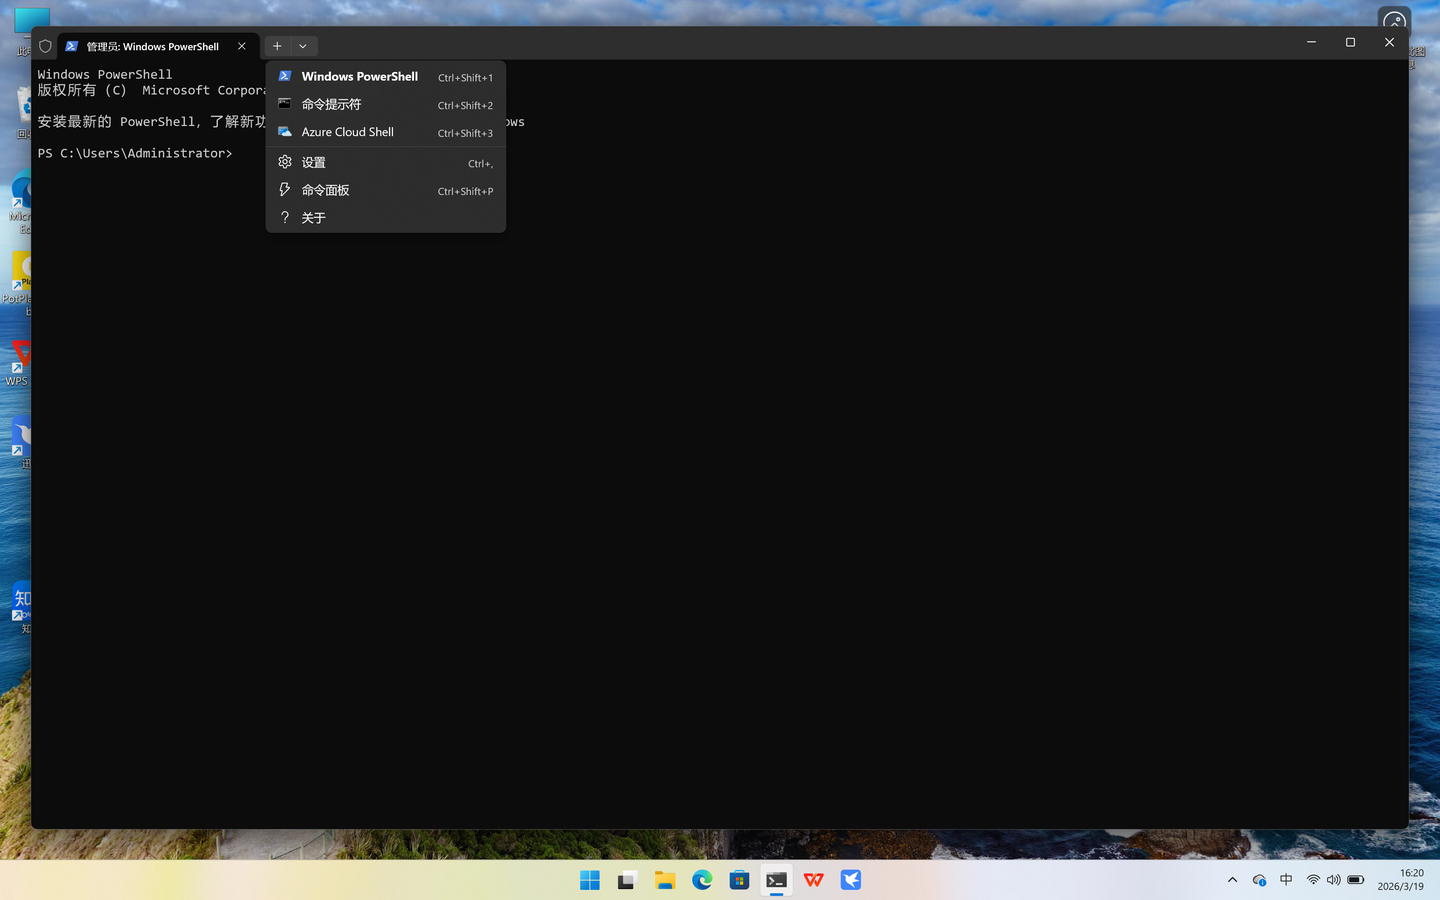This screenshot has height=900, width=1440.
Task: Click the administrator shield icon in title bar
Action: 45,46
